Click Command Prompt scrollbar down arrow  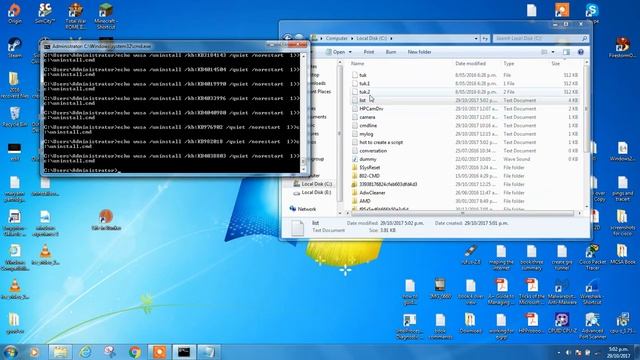point(303,170)
